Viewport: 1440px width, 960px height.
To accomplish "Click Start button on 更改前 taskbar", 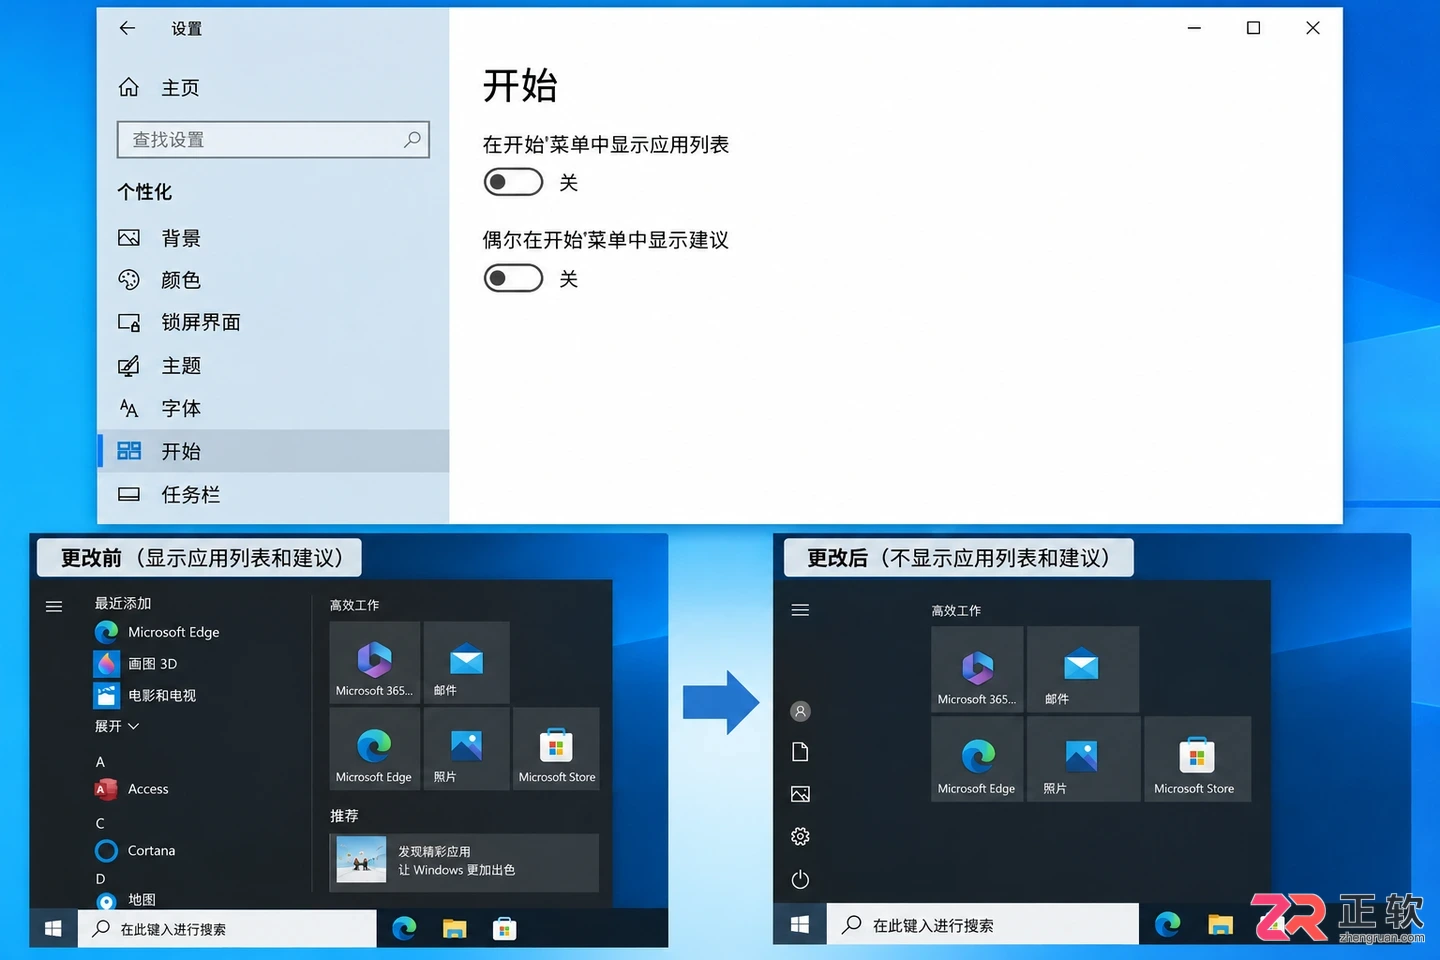I will (53, 929).
